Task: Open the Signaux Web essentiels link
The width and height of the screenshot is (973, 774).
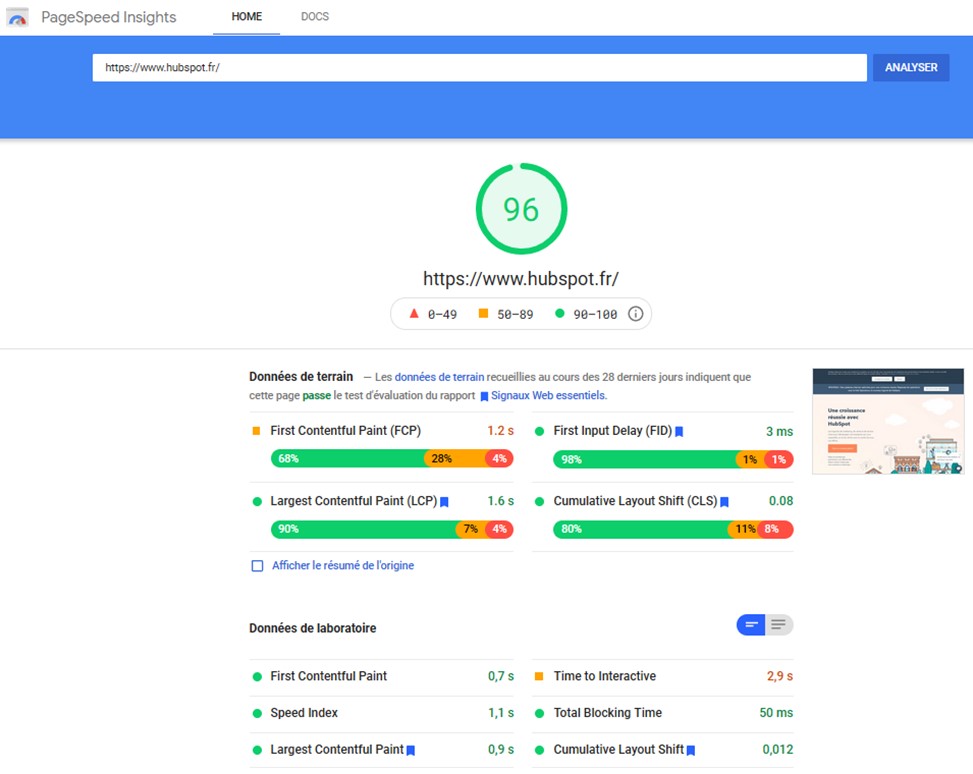Action: [x=549, y=395]
